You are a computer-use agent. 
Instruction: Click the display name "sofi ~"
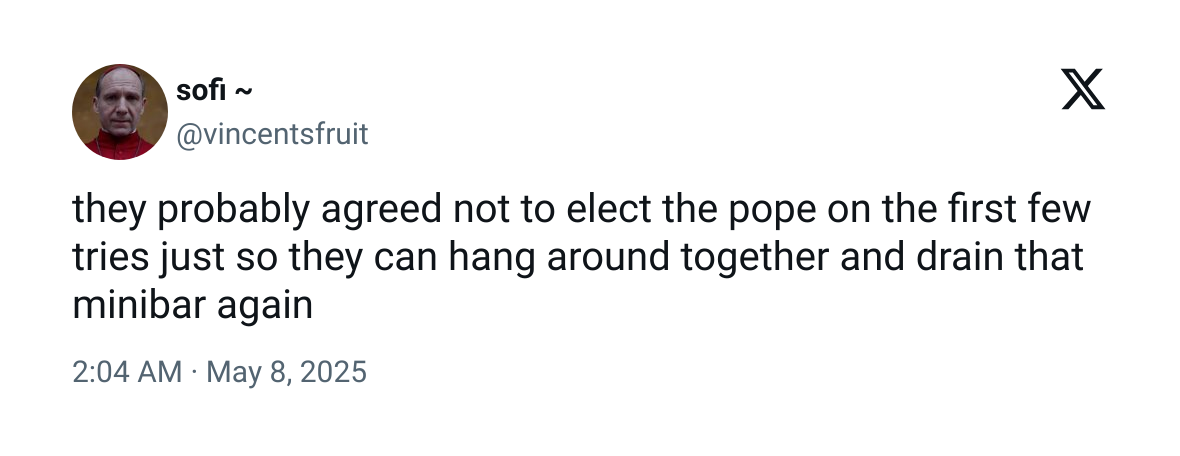[x=214, y=91]
